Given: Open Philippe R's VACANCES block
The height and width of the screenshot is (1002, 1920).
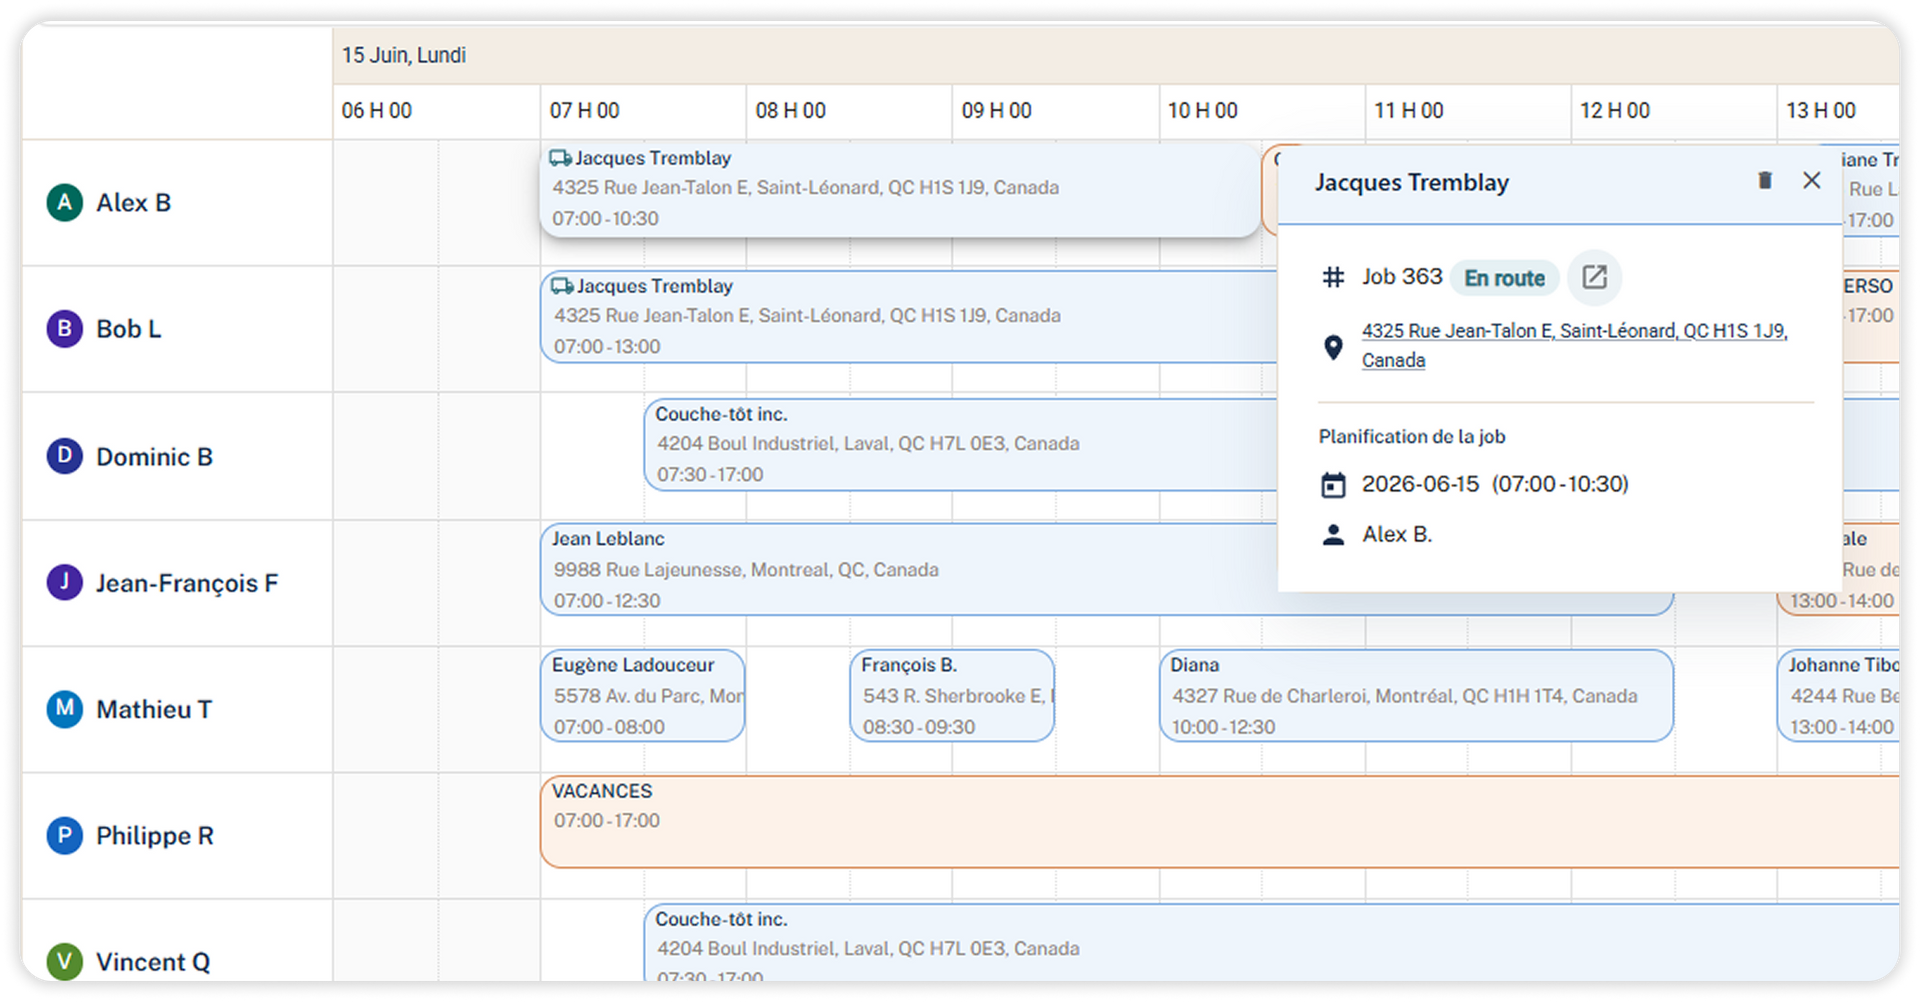Looking at the screenshot, I should point(1220,821).
